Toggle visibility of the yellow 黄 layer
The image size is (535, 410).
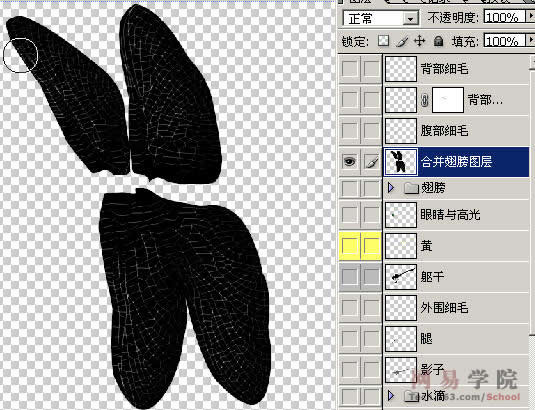tap(349, 246)
